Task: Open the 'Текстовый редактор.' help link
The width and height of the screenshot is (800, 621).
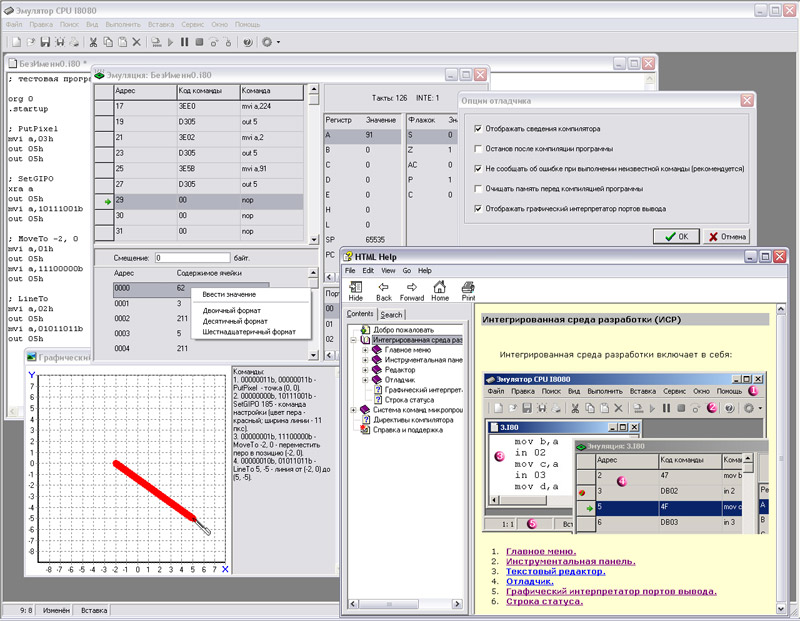Action: click(556, 572)
